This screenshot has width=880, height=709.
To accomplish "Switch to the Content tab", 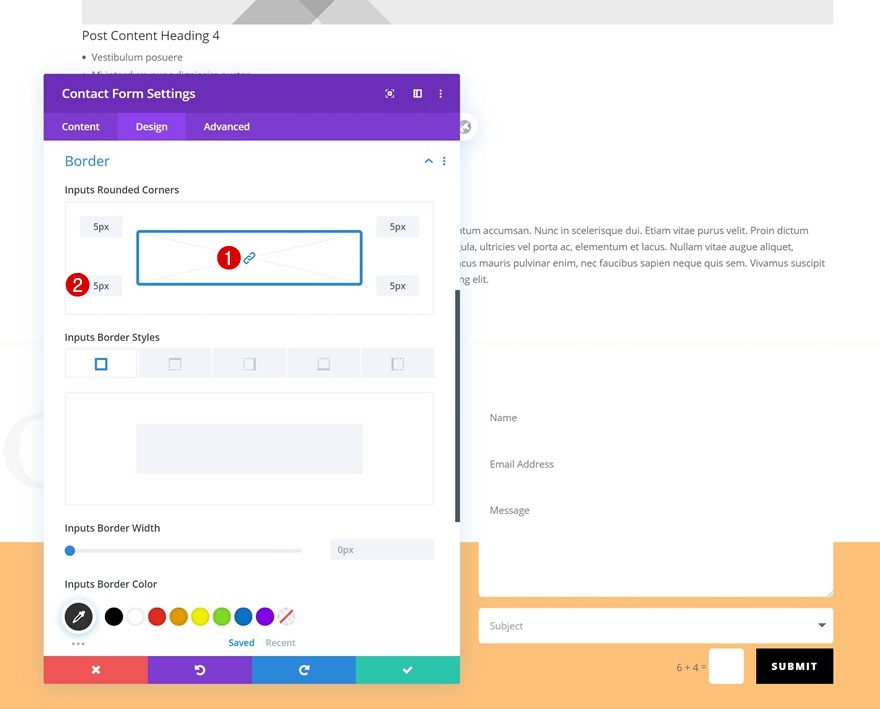I will (x=80, y=126).
